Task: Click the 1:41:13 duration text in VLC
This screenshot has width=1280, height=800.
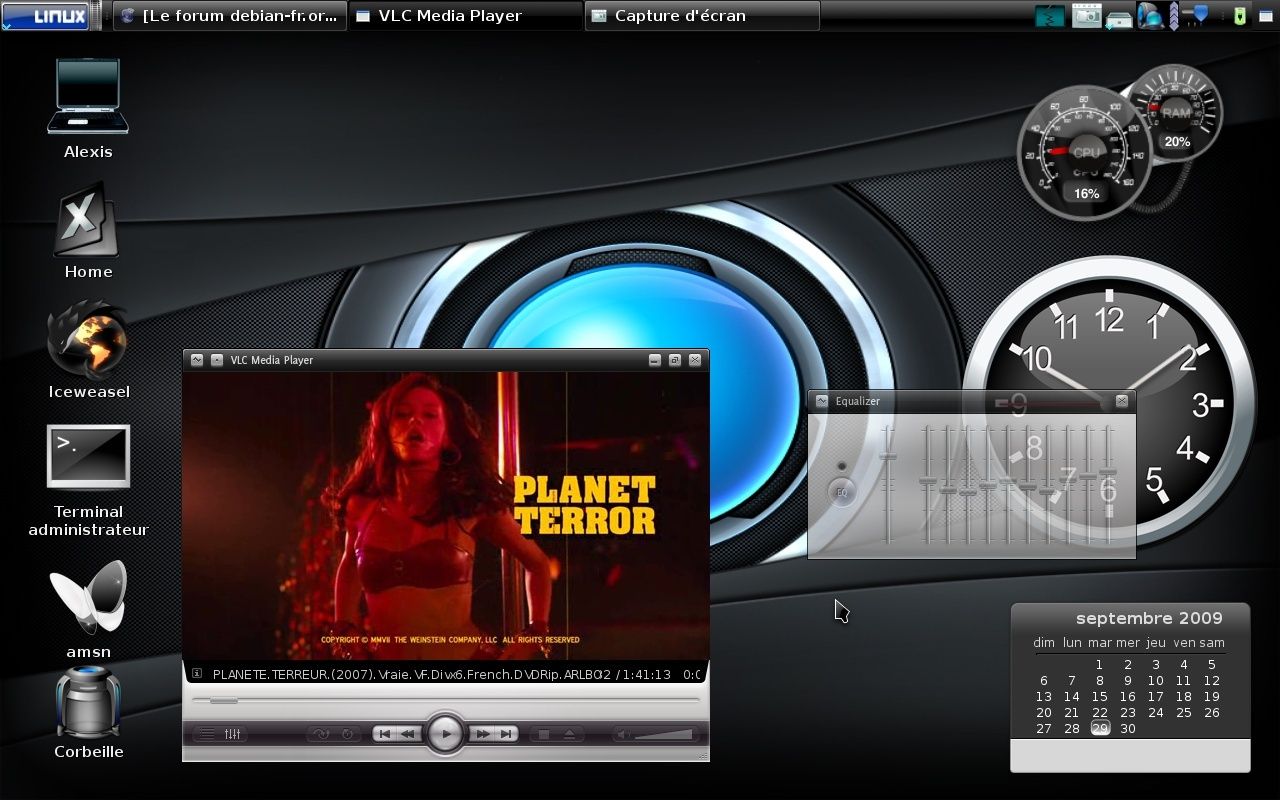Action: (645, 674)
